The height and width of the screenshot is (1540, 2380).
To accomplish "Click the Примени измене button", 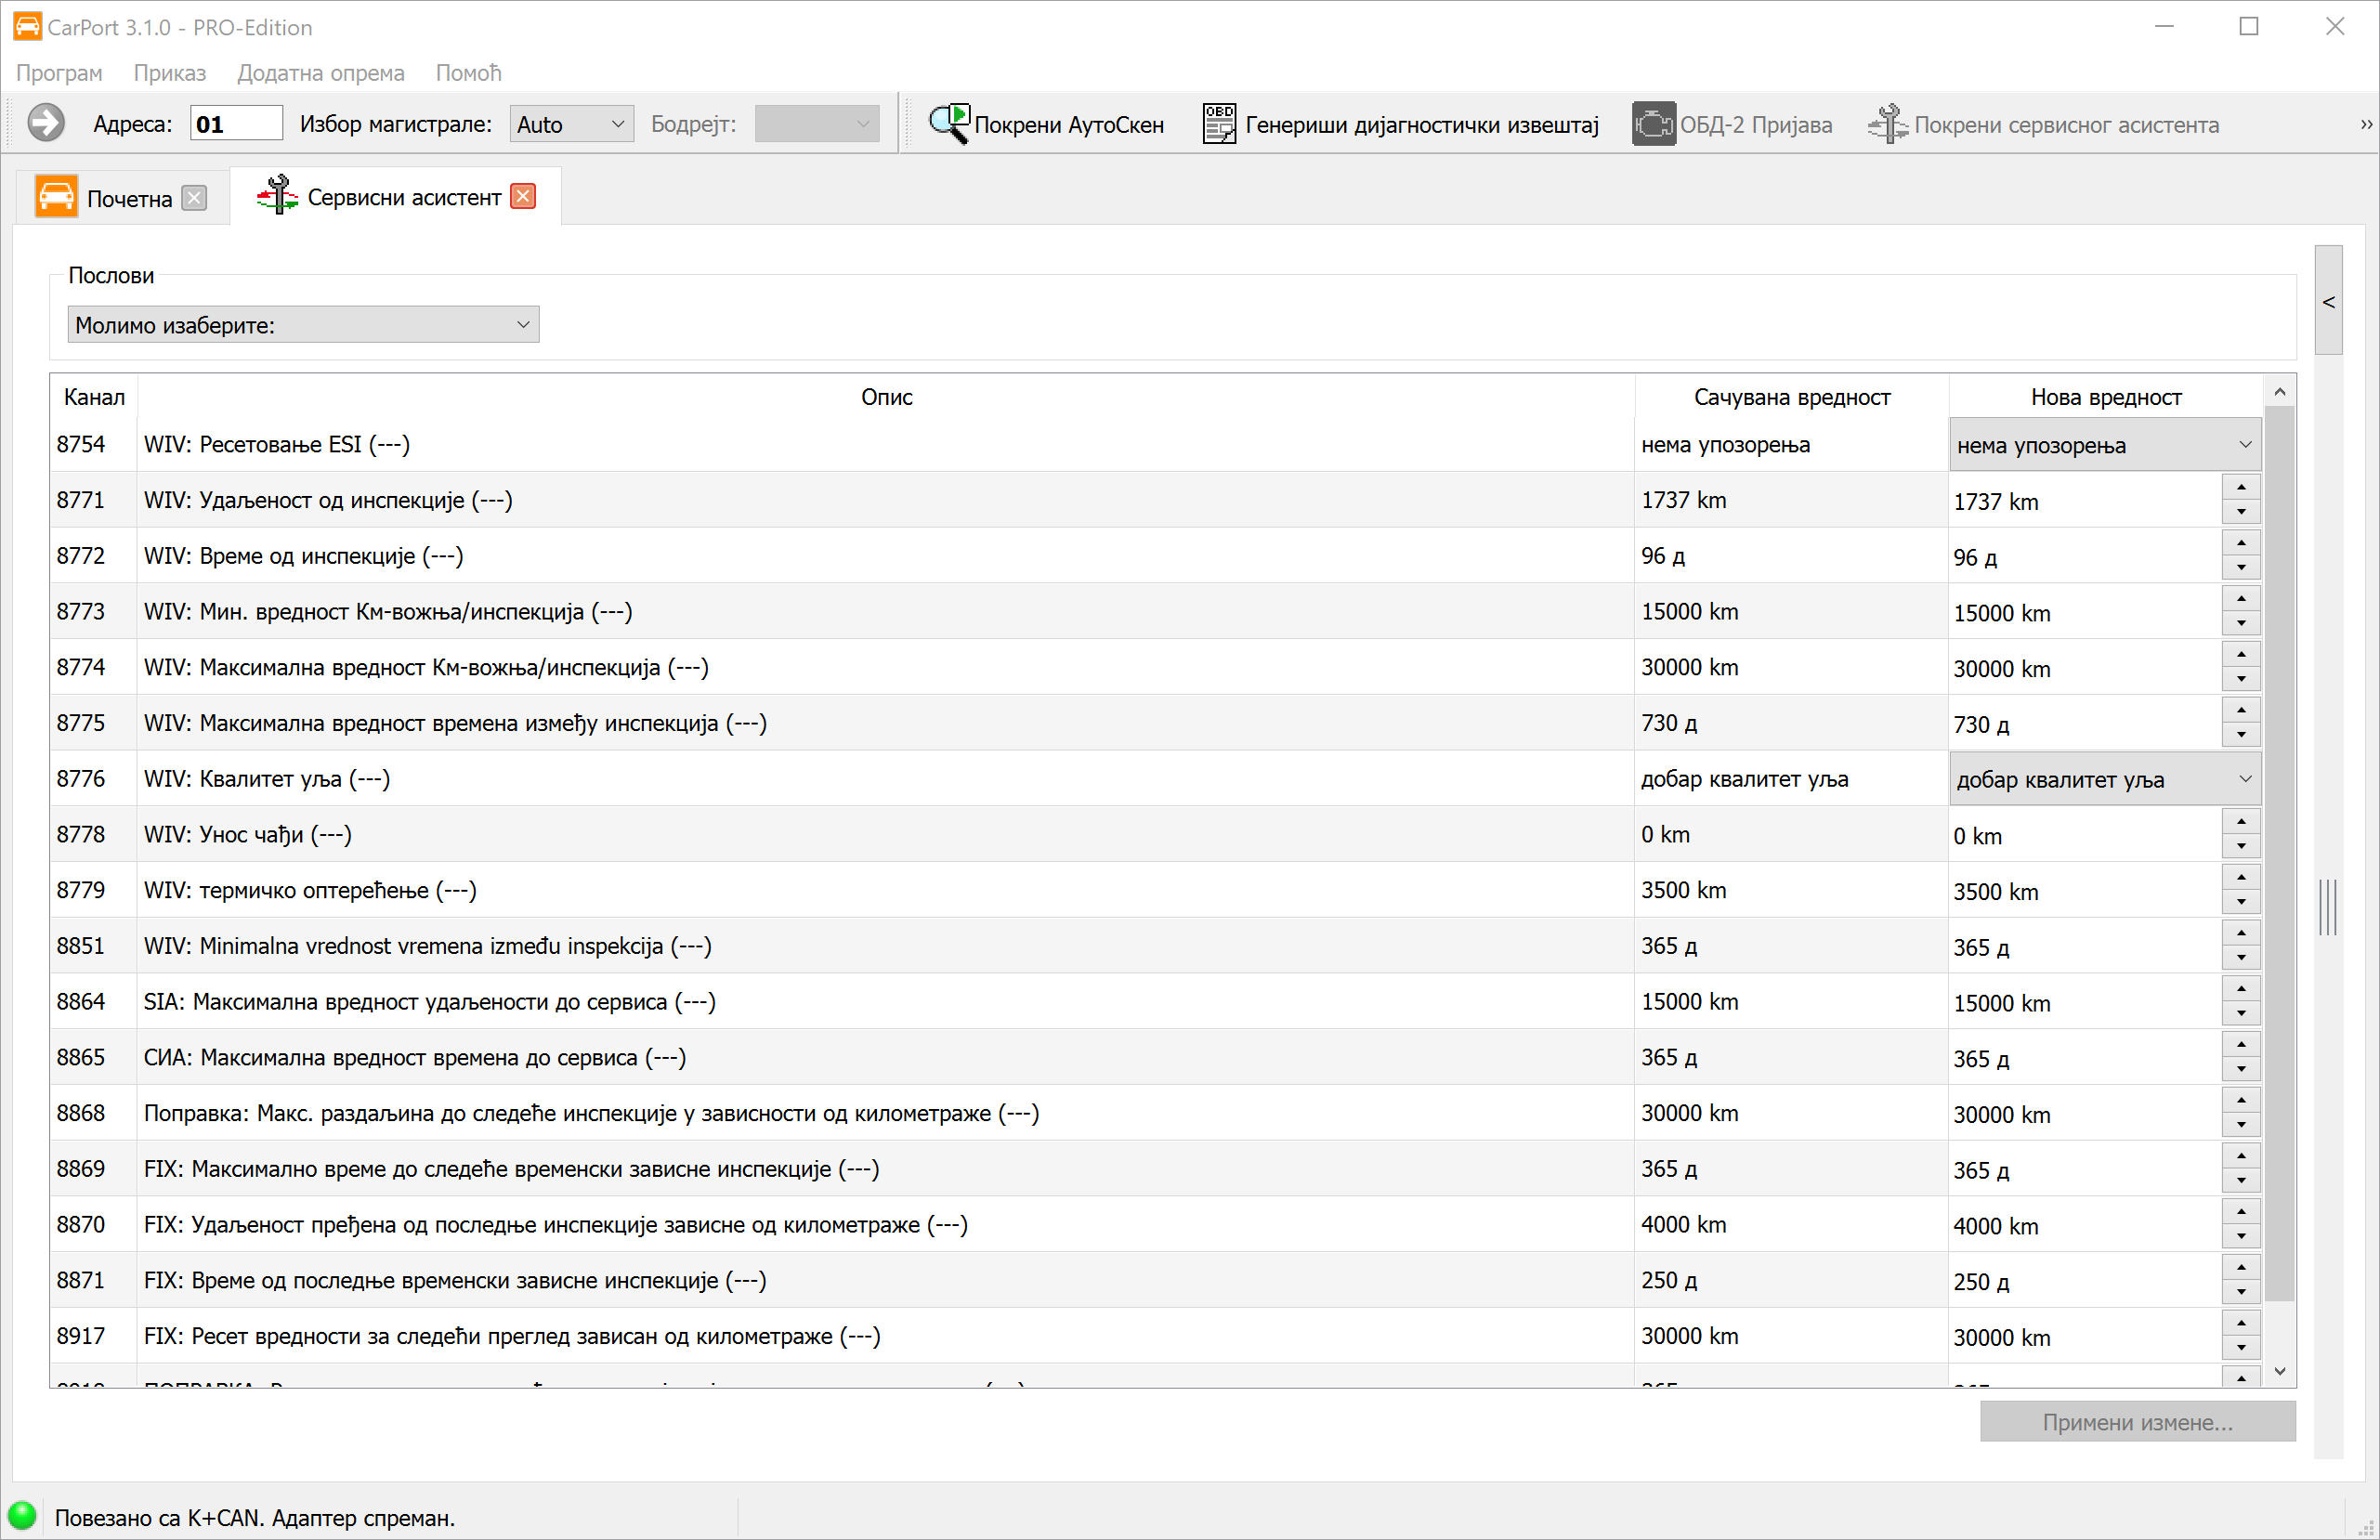I will click(x=2137, y=1422).
